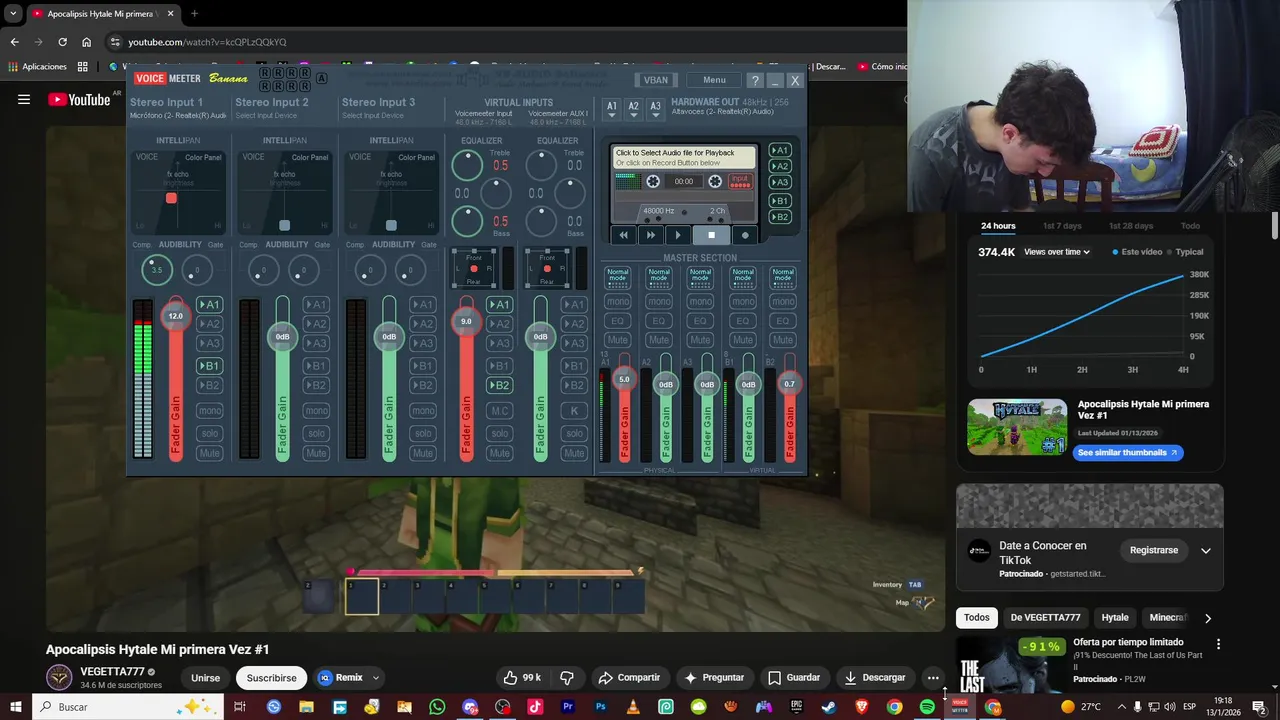Enable mono on Stereo Input 3
The height and width of the screenshot is (720, 1280).
click(x=423, y=411)
